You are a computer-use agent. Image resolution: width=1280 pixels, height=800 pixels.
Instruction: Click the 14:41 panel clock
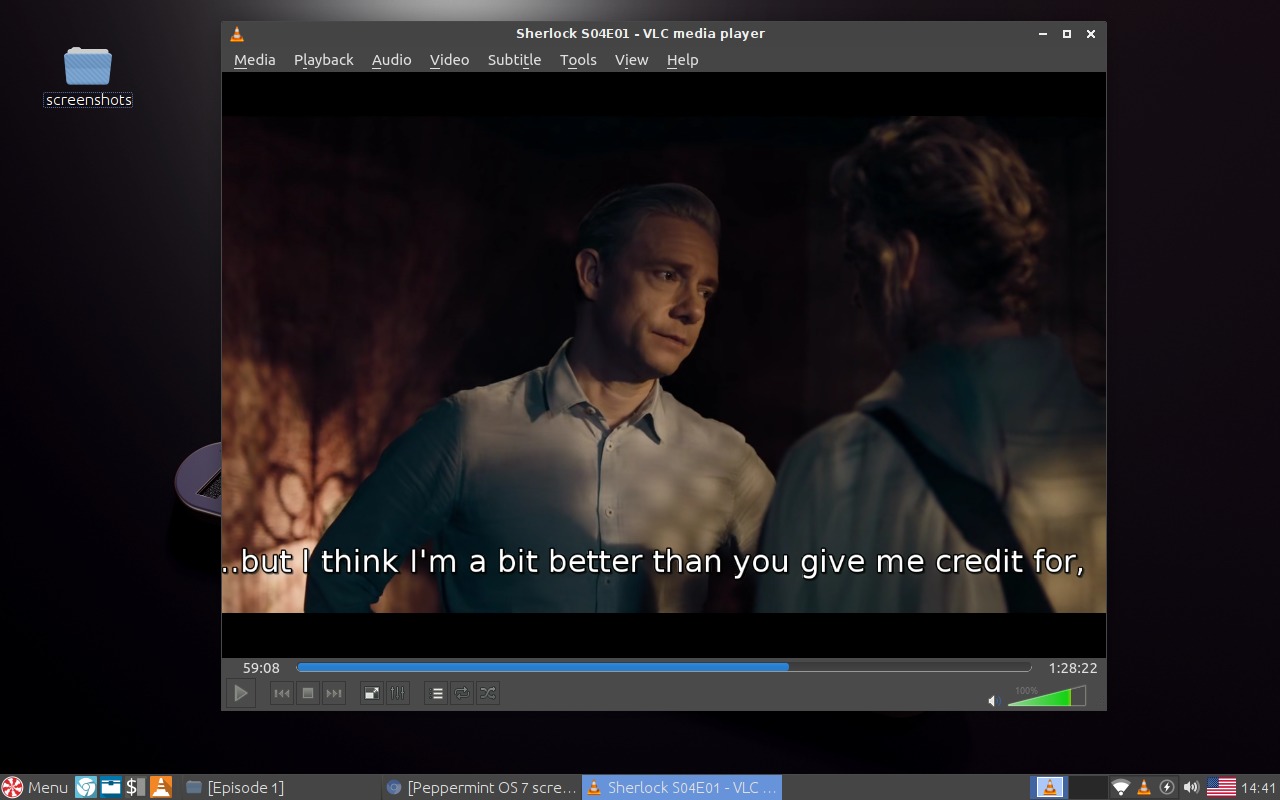click(x=1258, y=787)
